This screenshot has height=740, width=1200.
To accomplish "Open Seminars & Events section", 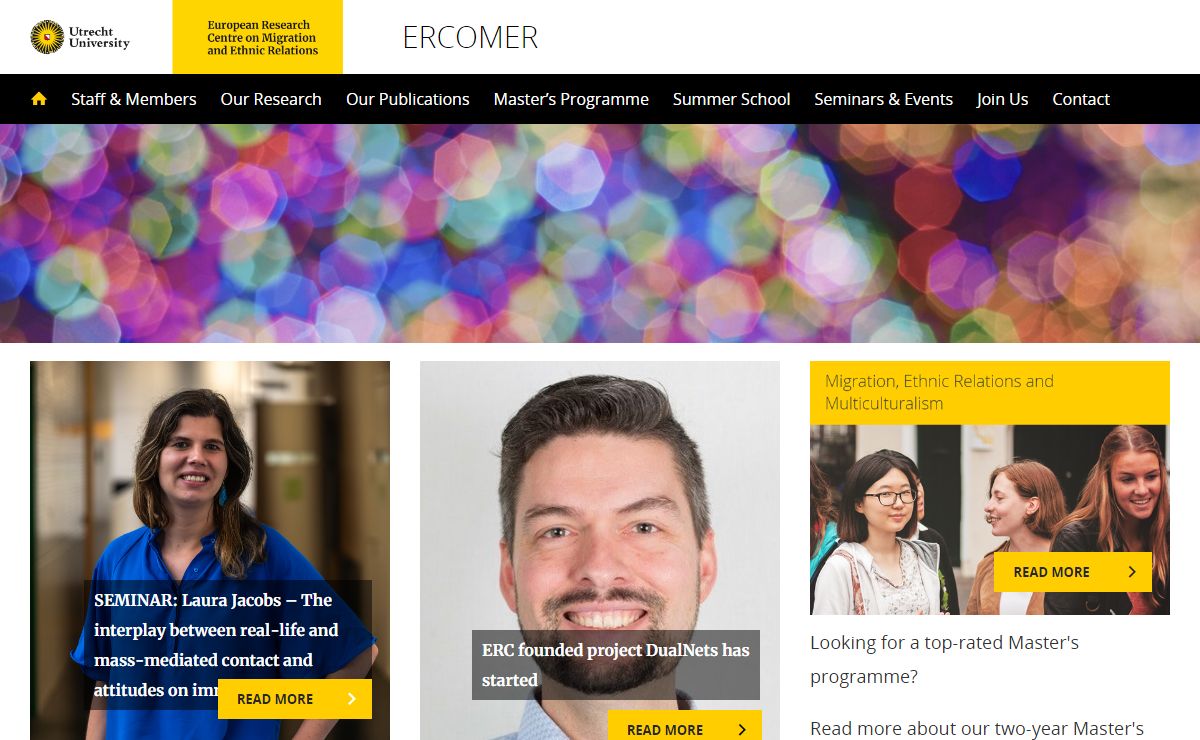I will pos(883,99).
